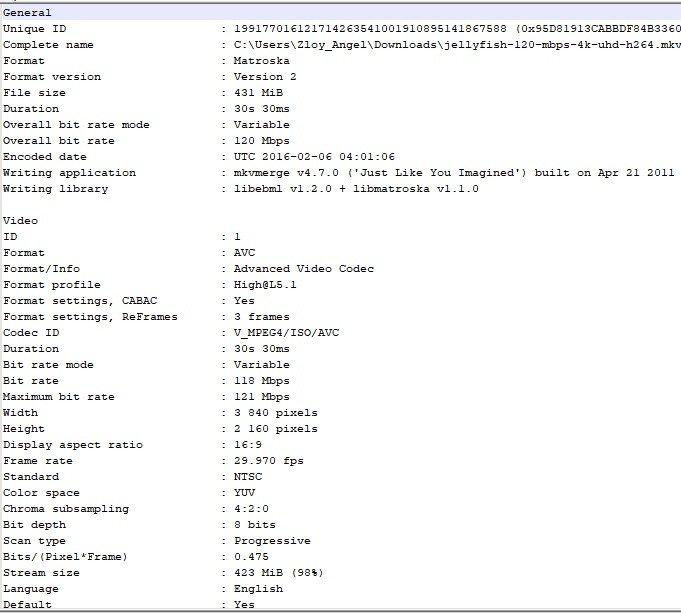The width and height of the screenshot is (681, 613).
Task: Select the English language value
Action: click(258, 589)
